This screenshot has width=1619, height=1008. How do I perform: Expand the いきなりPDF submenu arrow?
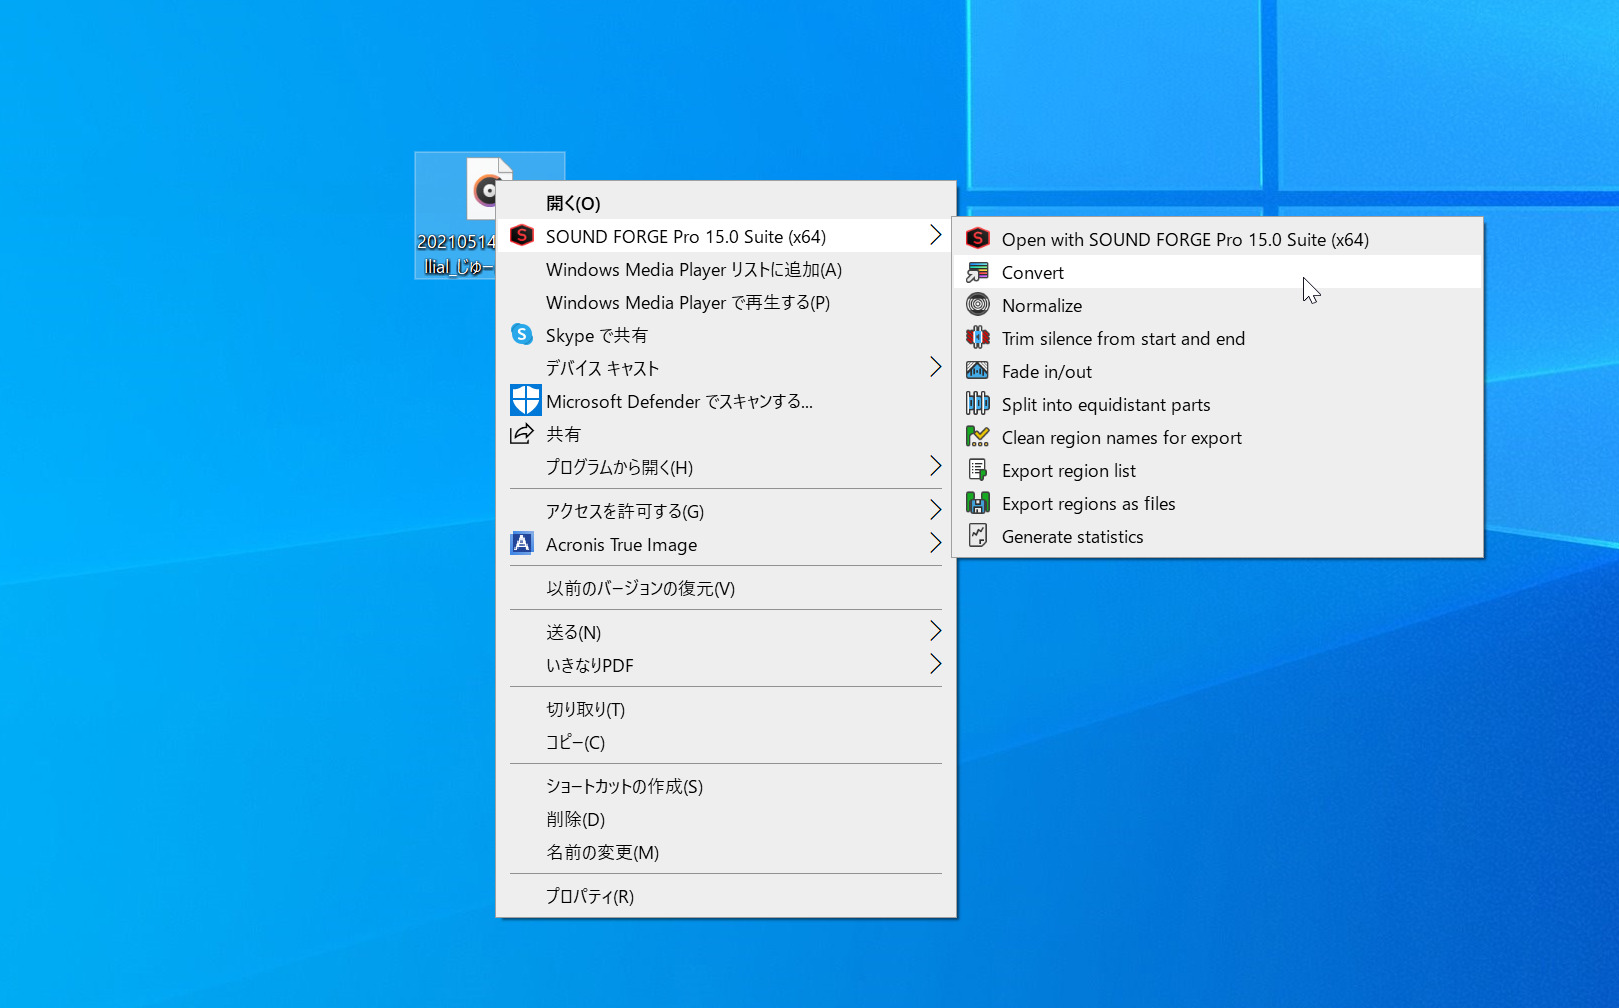pyautogui.click(x=935, y=664)
